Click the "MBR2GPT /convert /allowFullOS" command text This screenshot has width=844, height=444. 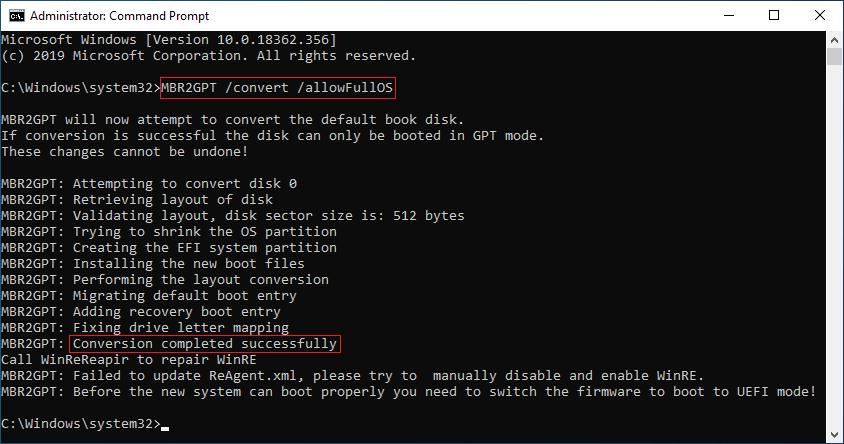[x=278, y=88]
